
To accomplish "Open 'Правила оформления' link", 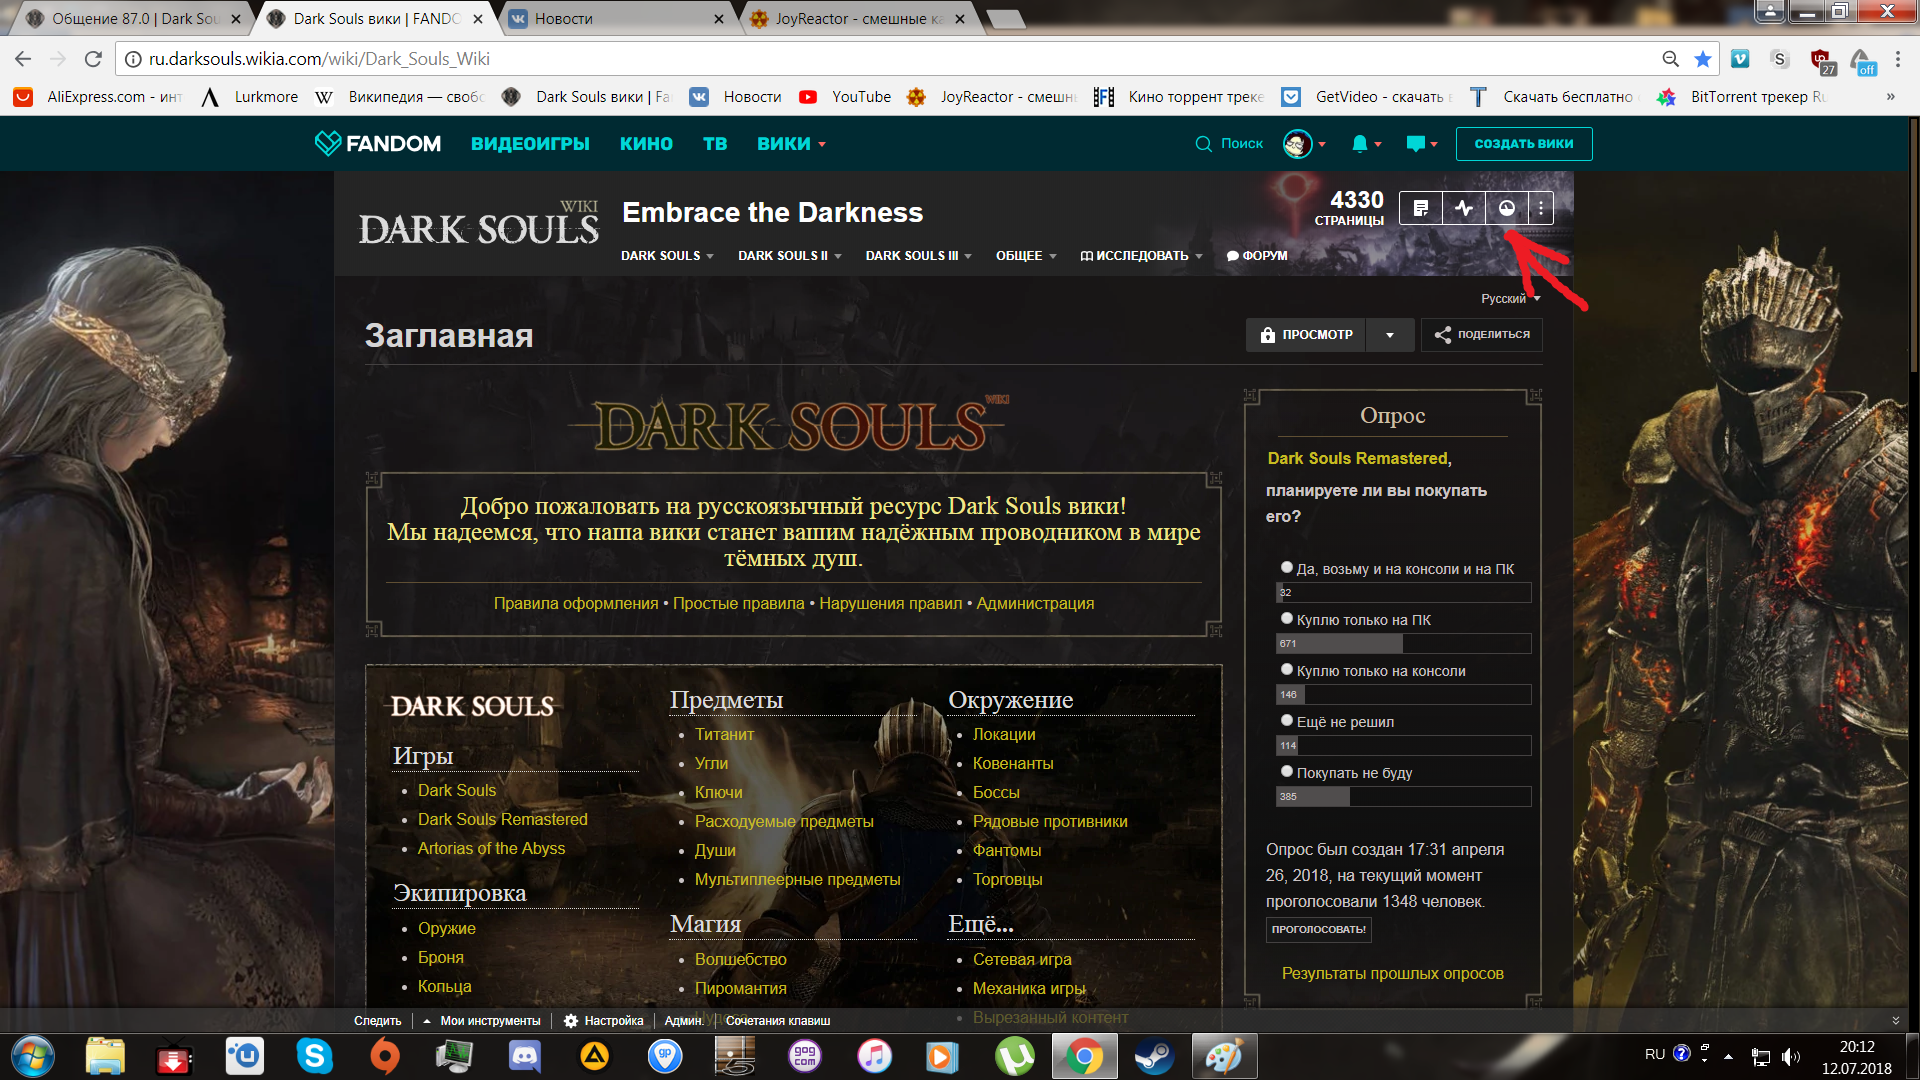I will [576, 603].
